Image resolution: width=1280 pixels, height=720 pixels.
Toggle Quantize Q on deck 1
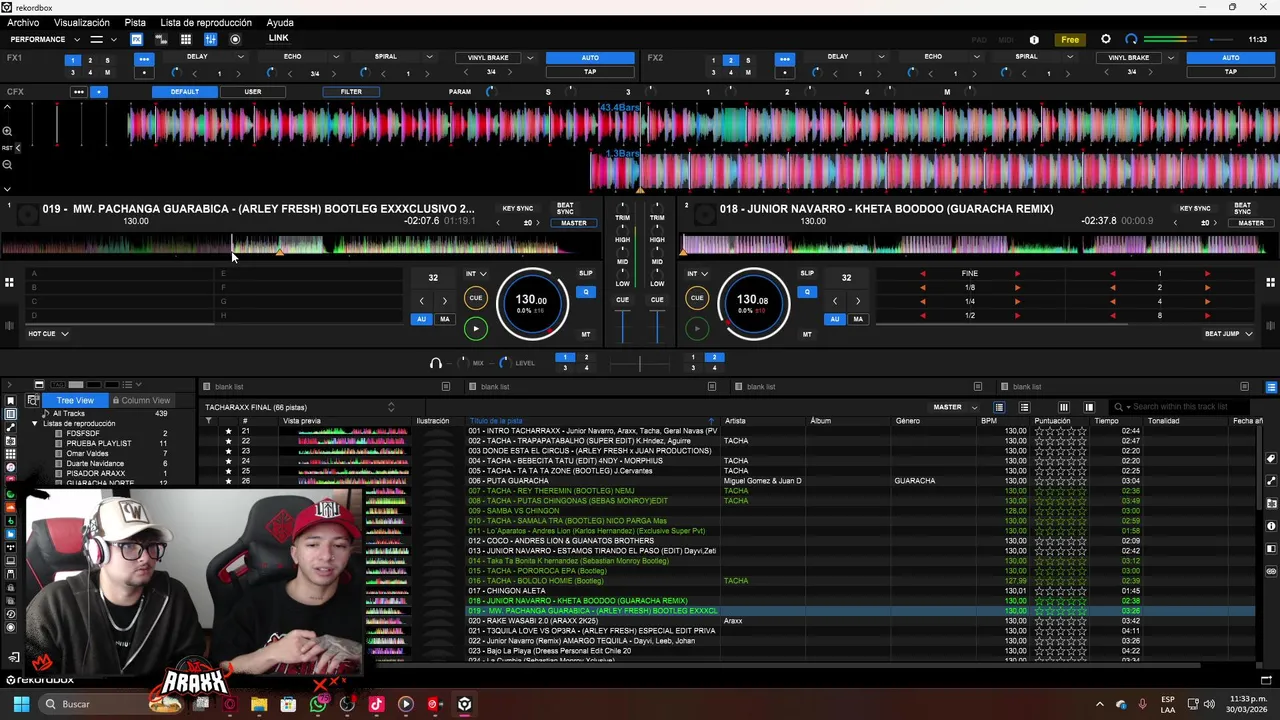coord(586,292)
